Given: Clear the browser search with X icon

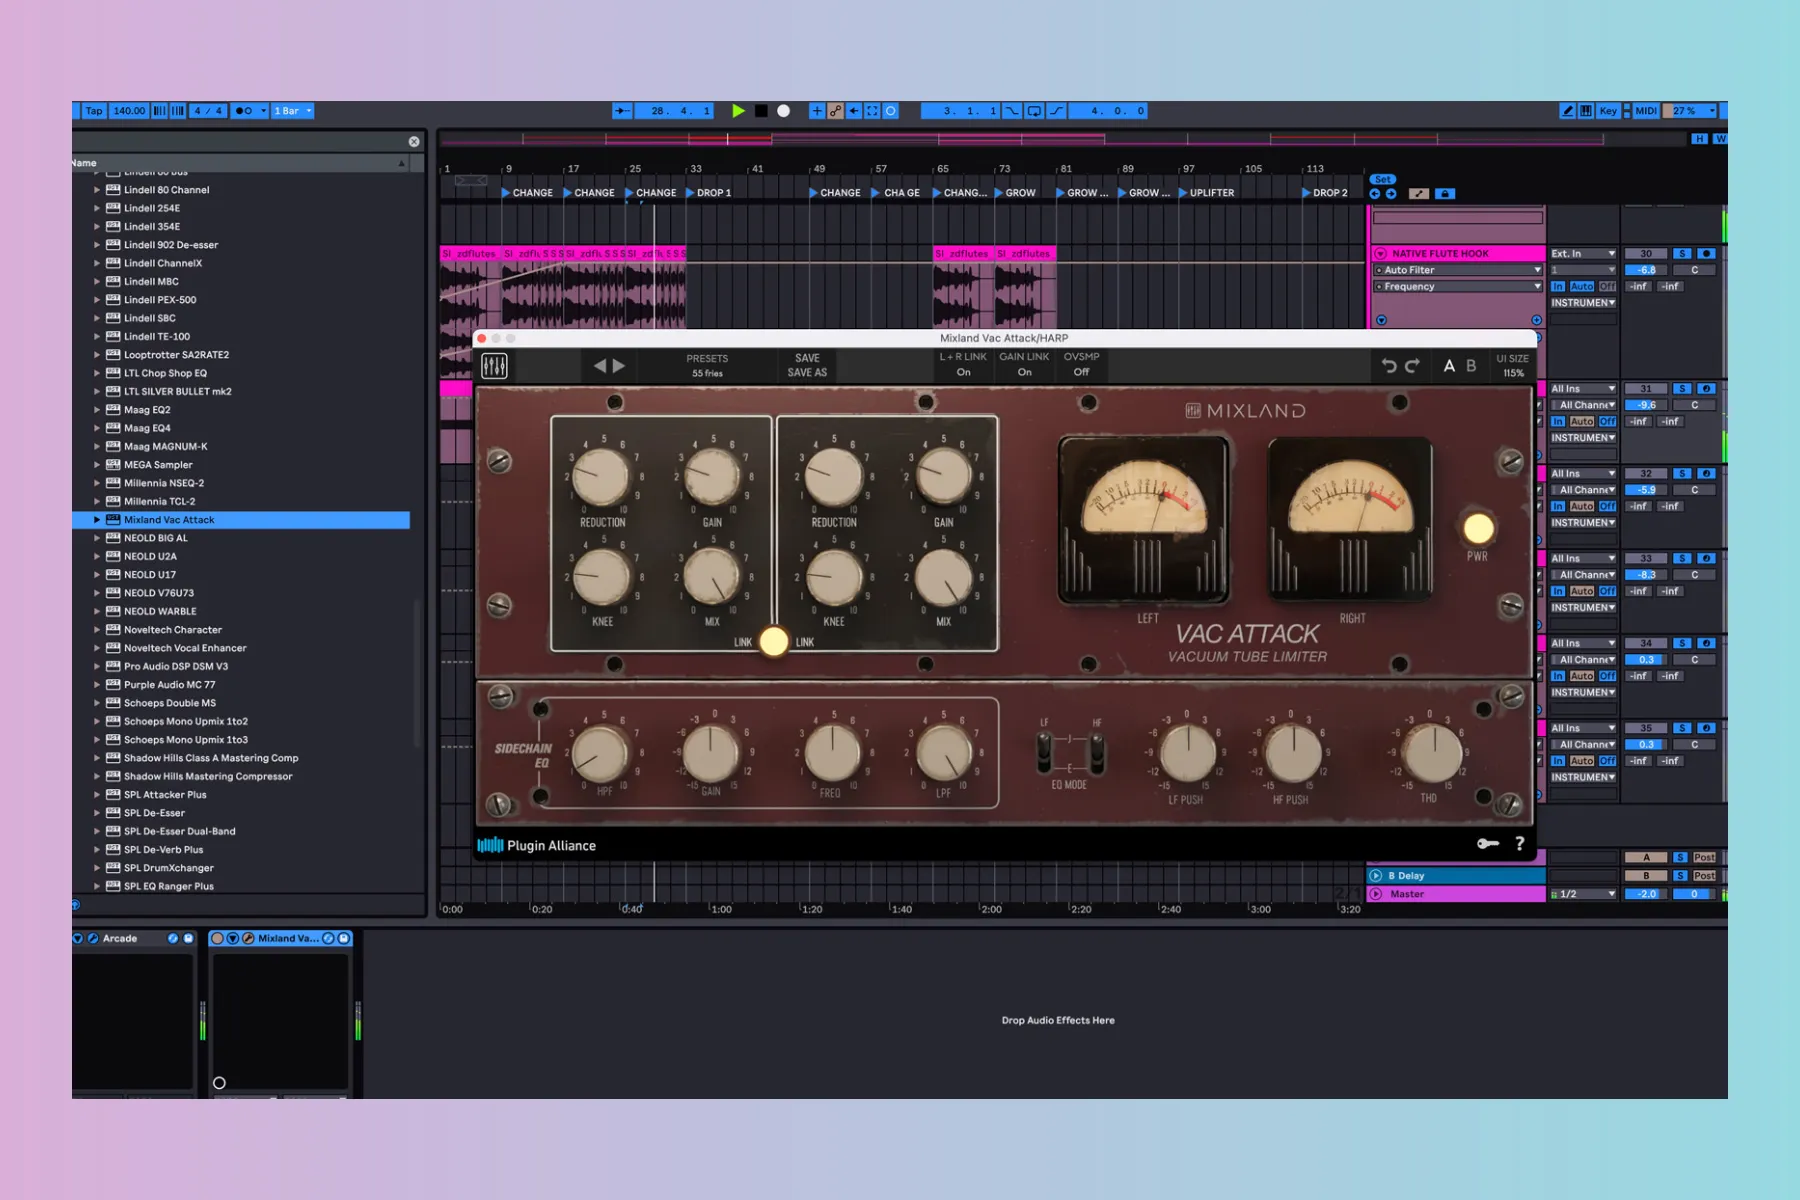Looking at the screenshot, I should (x=414, y=142).
